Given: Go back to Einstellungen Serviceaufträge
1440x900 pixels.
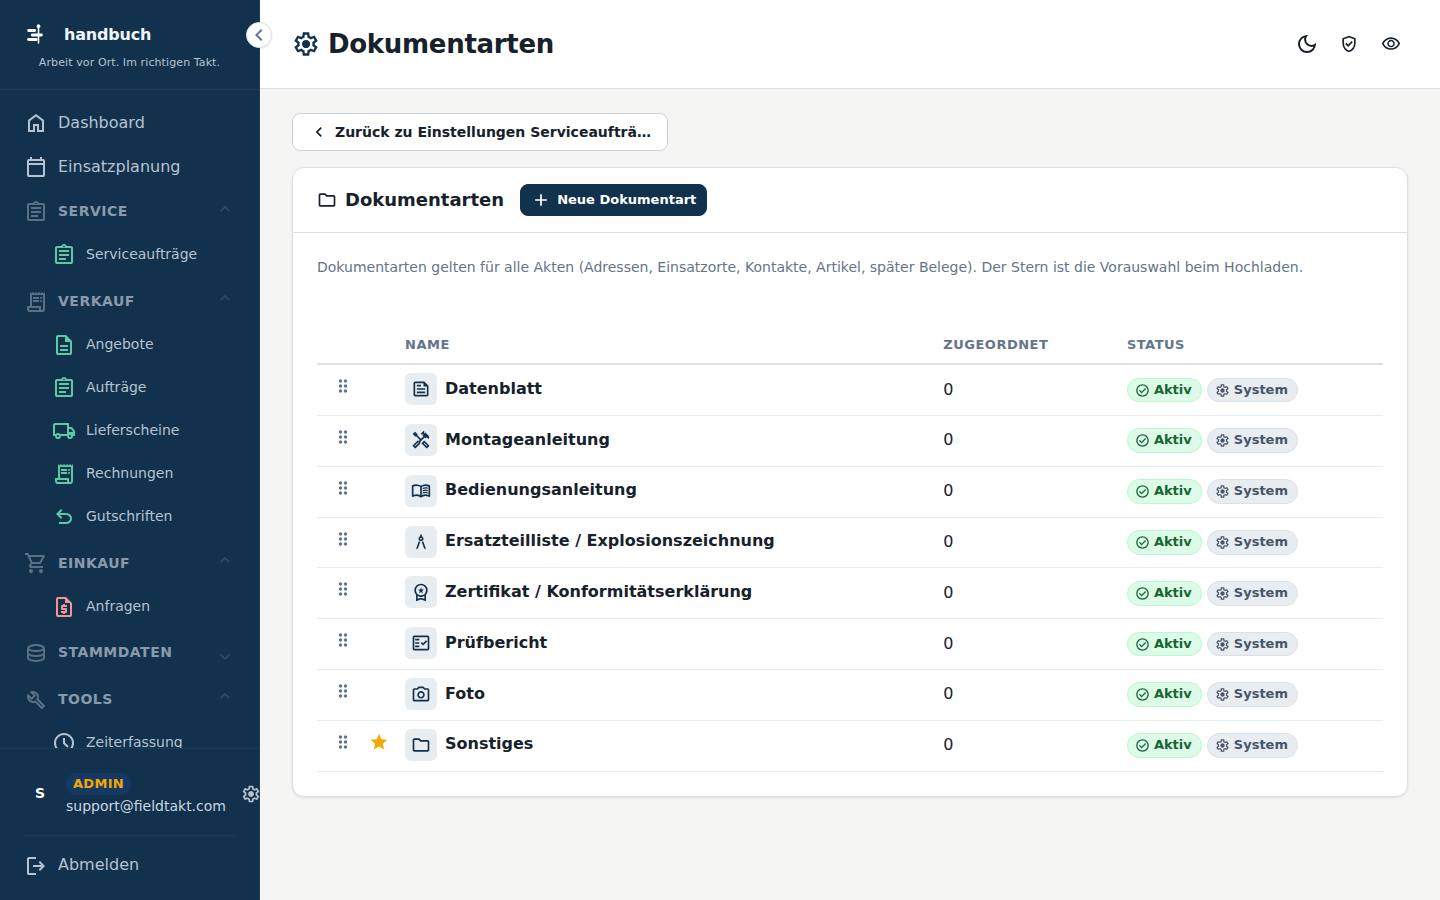Looking at the screenshot, I should coord(480,132).
